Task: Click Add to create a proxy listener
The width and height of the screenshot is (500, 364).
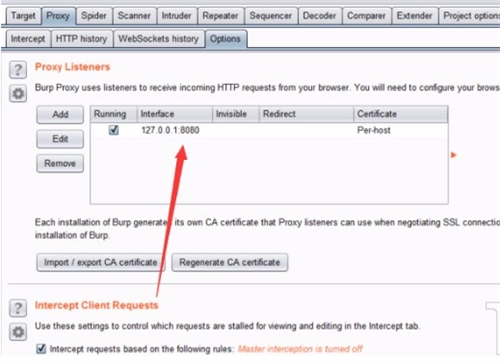Action: (60, 114)
